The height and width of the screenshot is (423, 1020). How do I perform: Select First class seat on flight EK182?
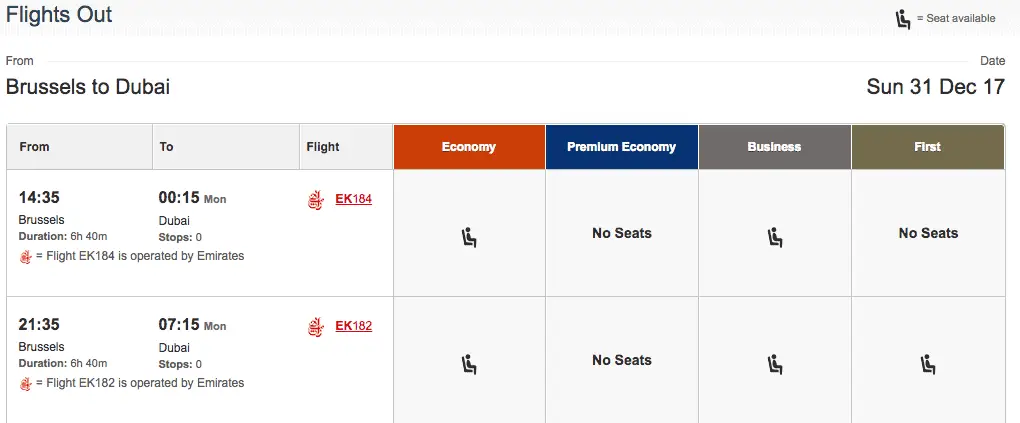[928, 364]
